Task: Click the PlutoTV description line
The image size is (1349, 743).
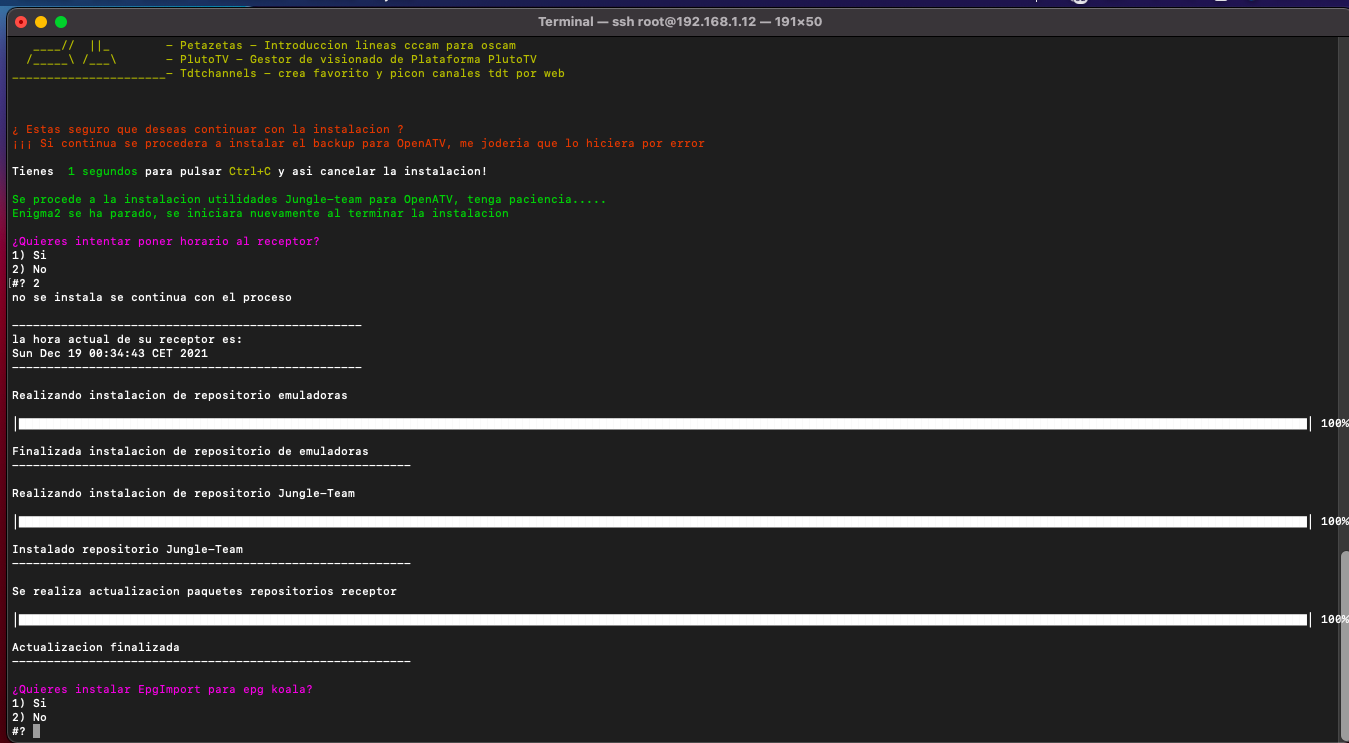Action: 366,60
